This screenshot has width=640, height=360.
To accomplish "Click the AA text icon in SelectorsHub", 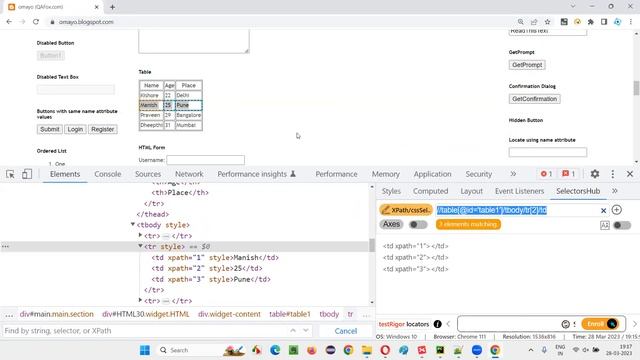I will (x=605, y=225).
